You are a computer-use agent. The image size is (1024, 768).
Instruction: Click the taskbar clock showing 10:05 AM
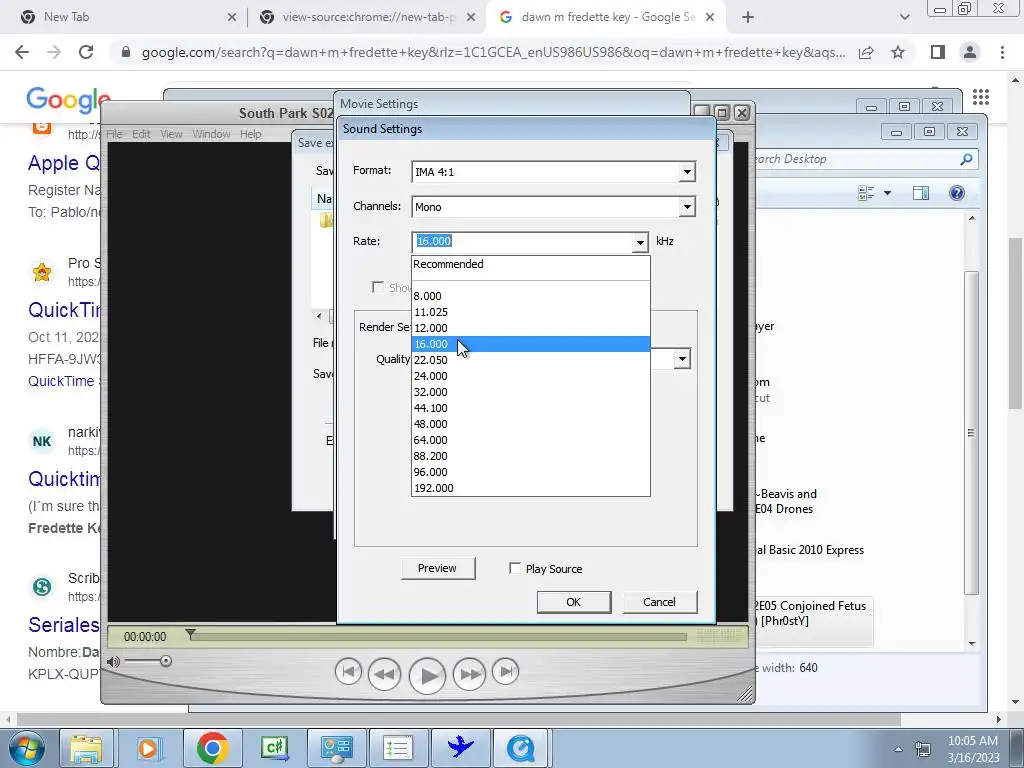(973, 749)
